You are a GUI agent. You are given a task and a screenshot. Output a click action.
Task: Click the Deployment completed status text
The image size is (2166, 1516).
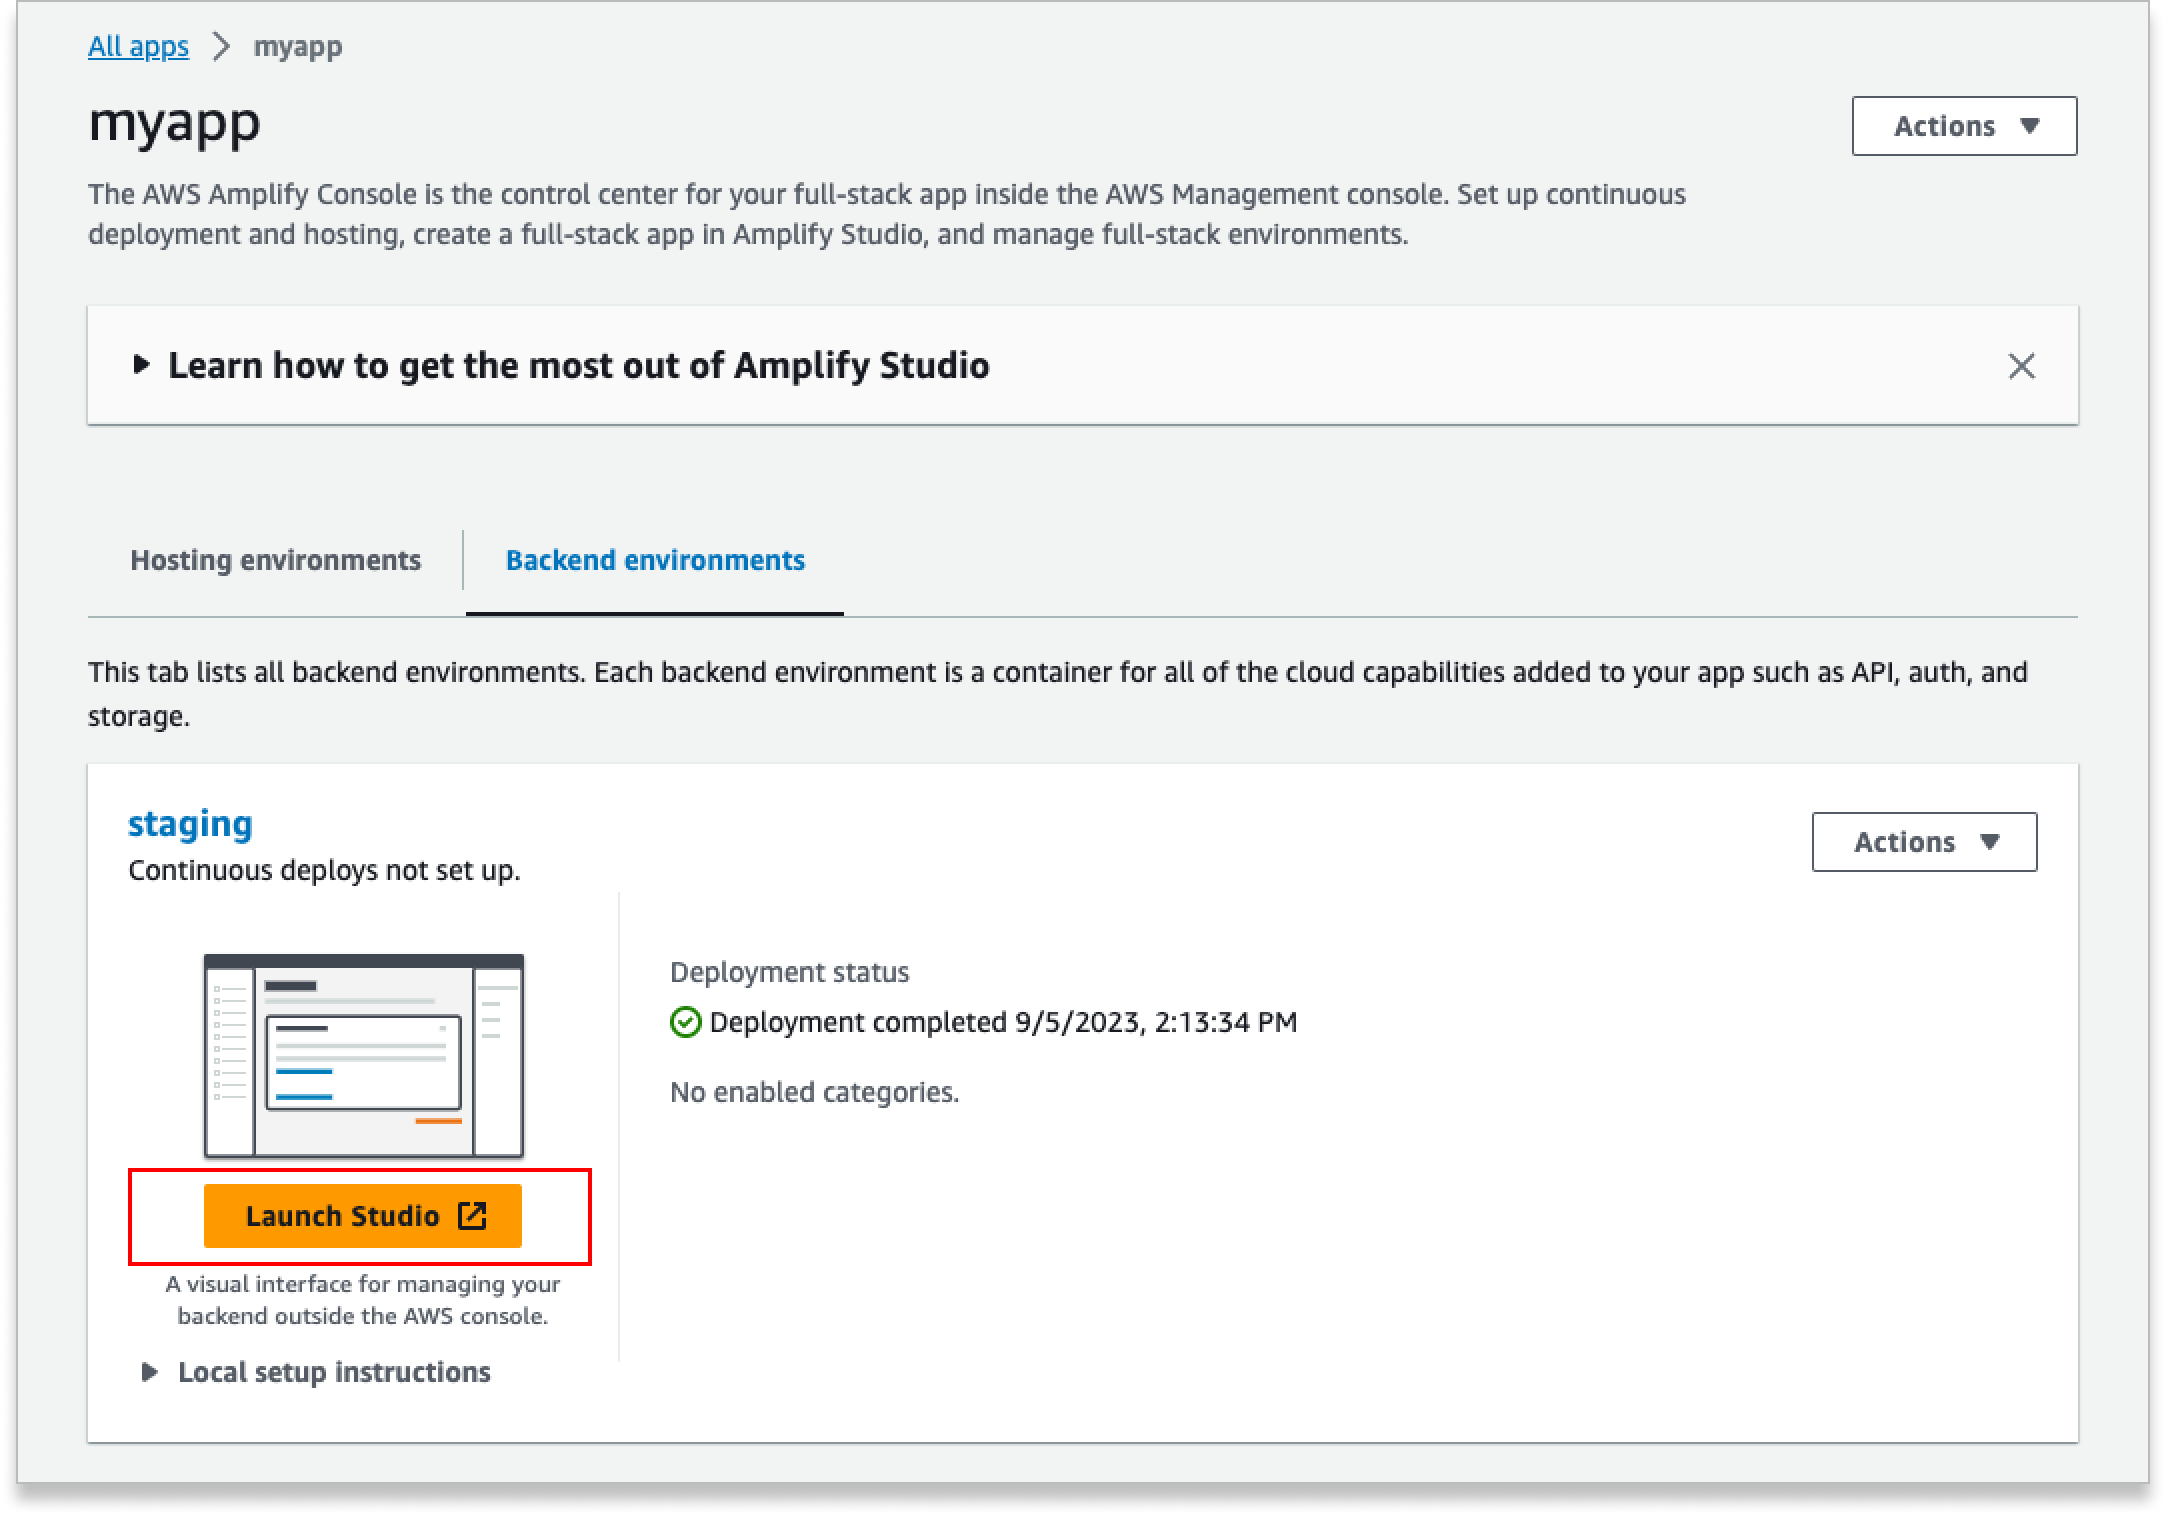[x=1000, y=1022]
